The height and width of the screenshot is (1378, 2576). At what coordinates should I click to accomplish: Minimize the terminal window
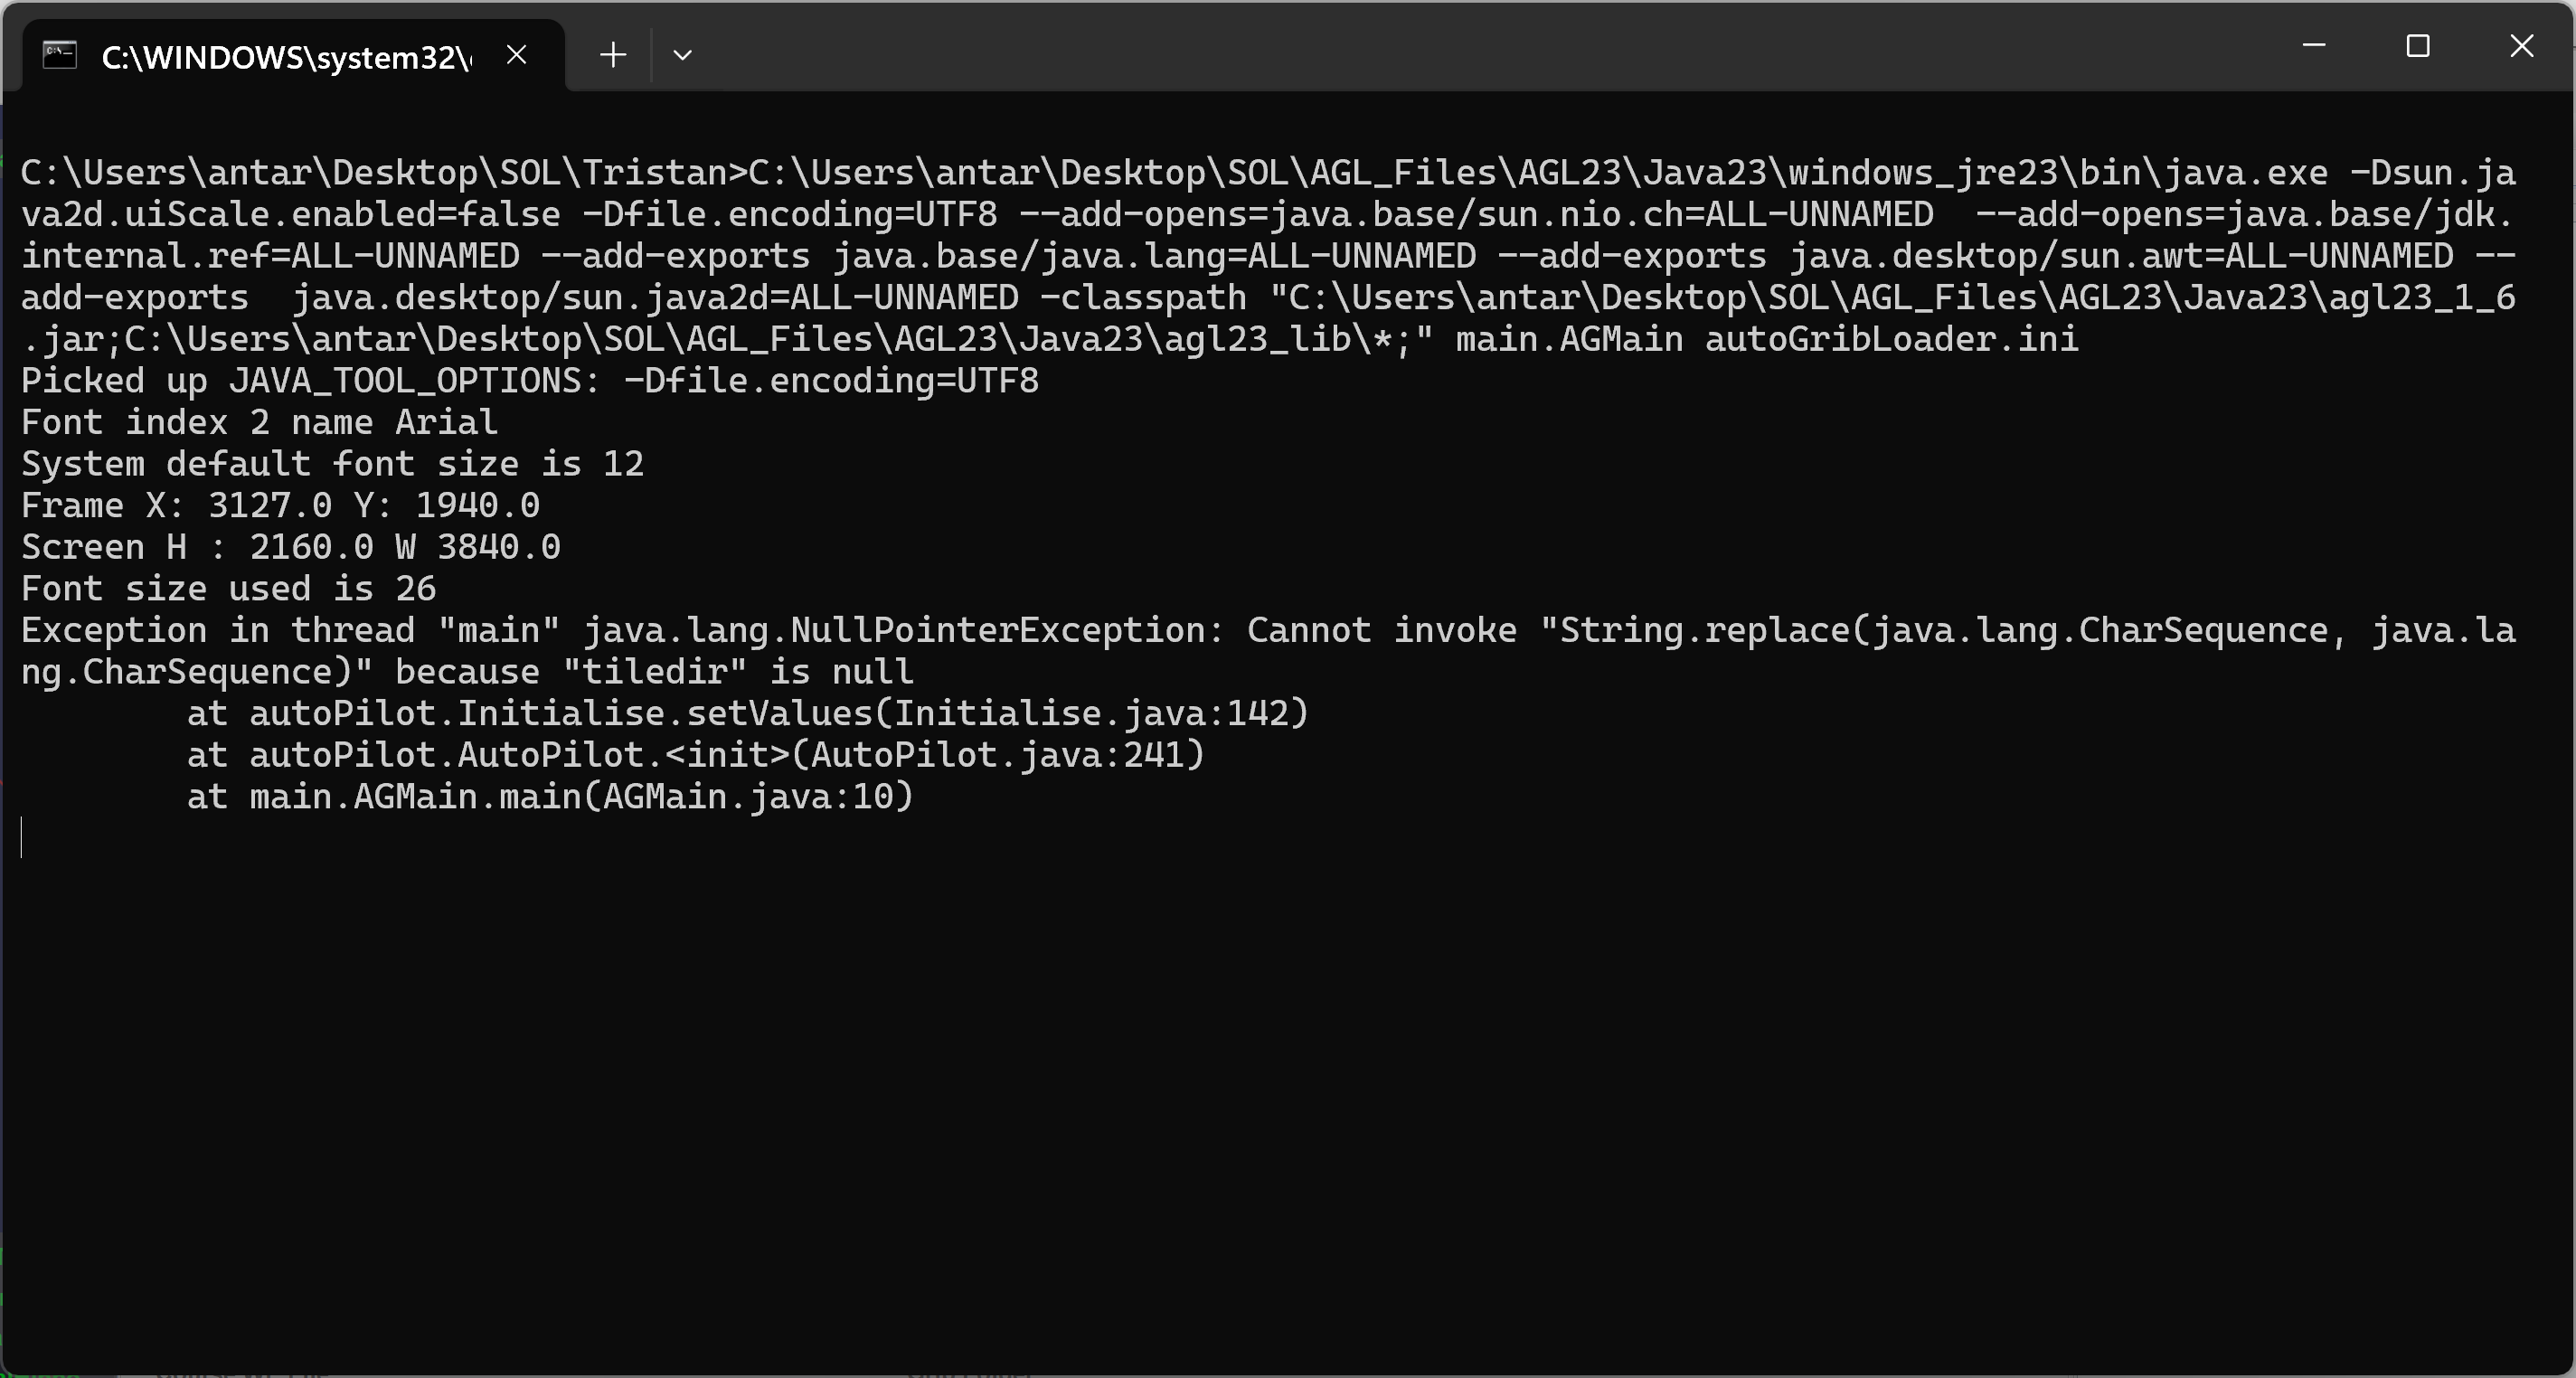[x=2314, y=46]
